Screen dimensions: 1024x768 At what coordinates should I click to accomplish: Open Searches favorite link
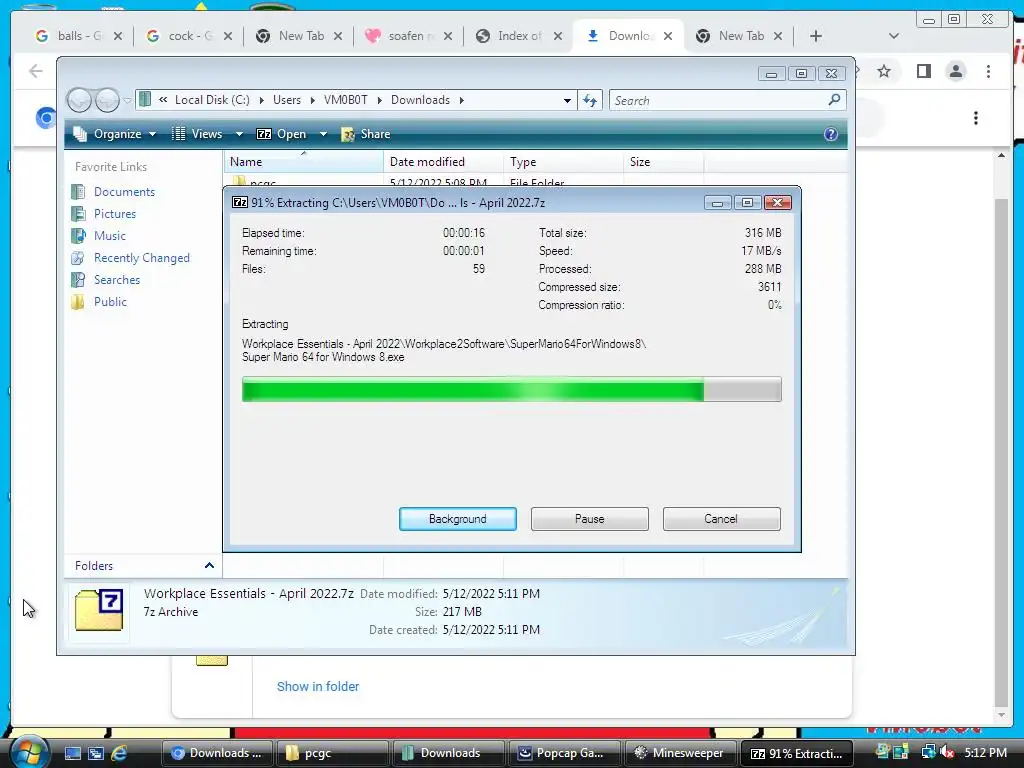117,280
